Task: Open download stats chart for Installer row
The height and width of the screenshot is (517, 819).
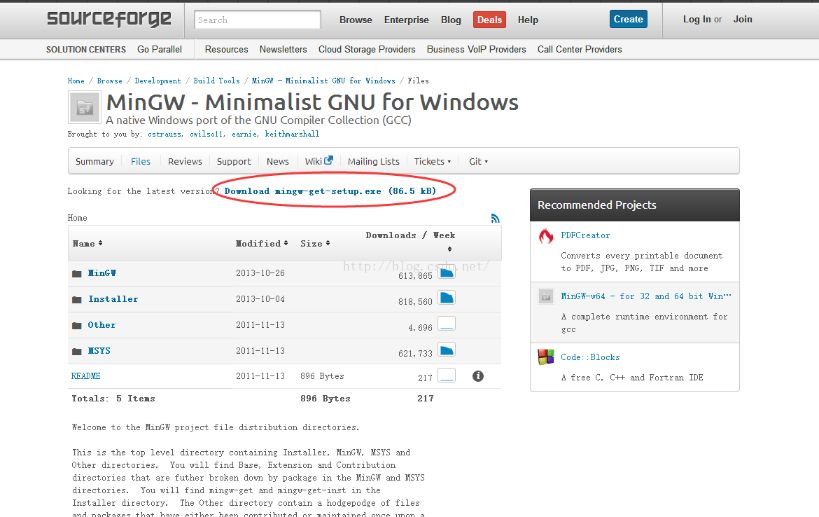Action: click(447, 298)
